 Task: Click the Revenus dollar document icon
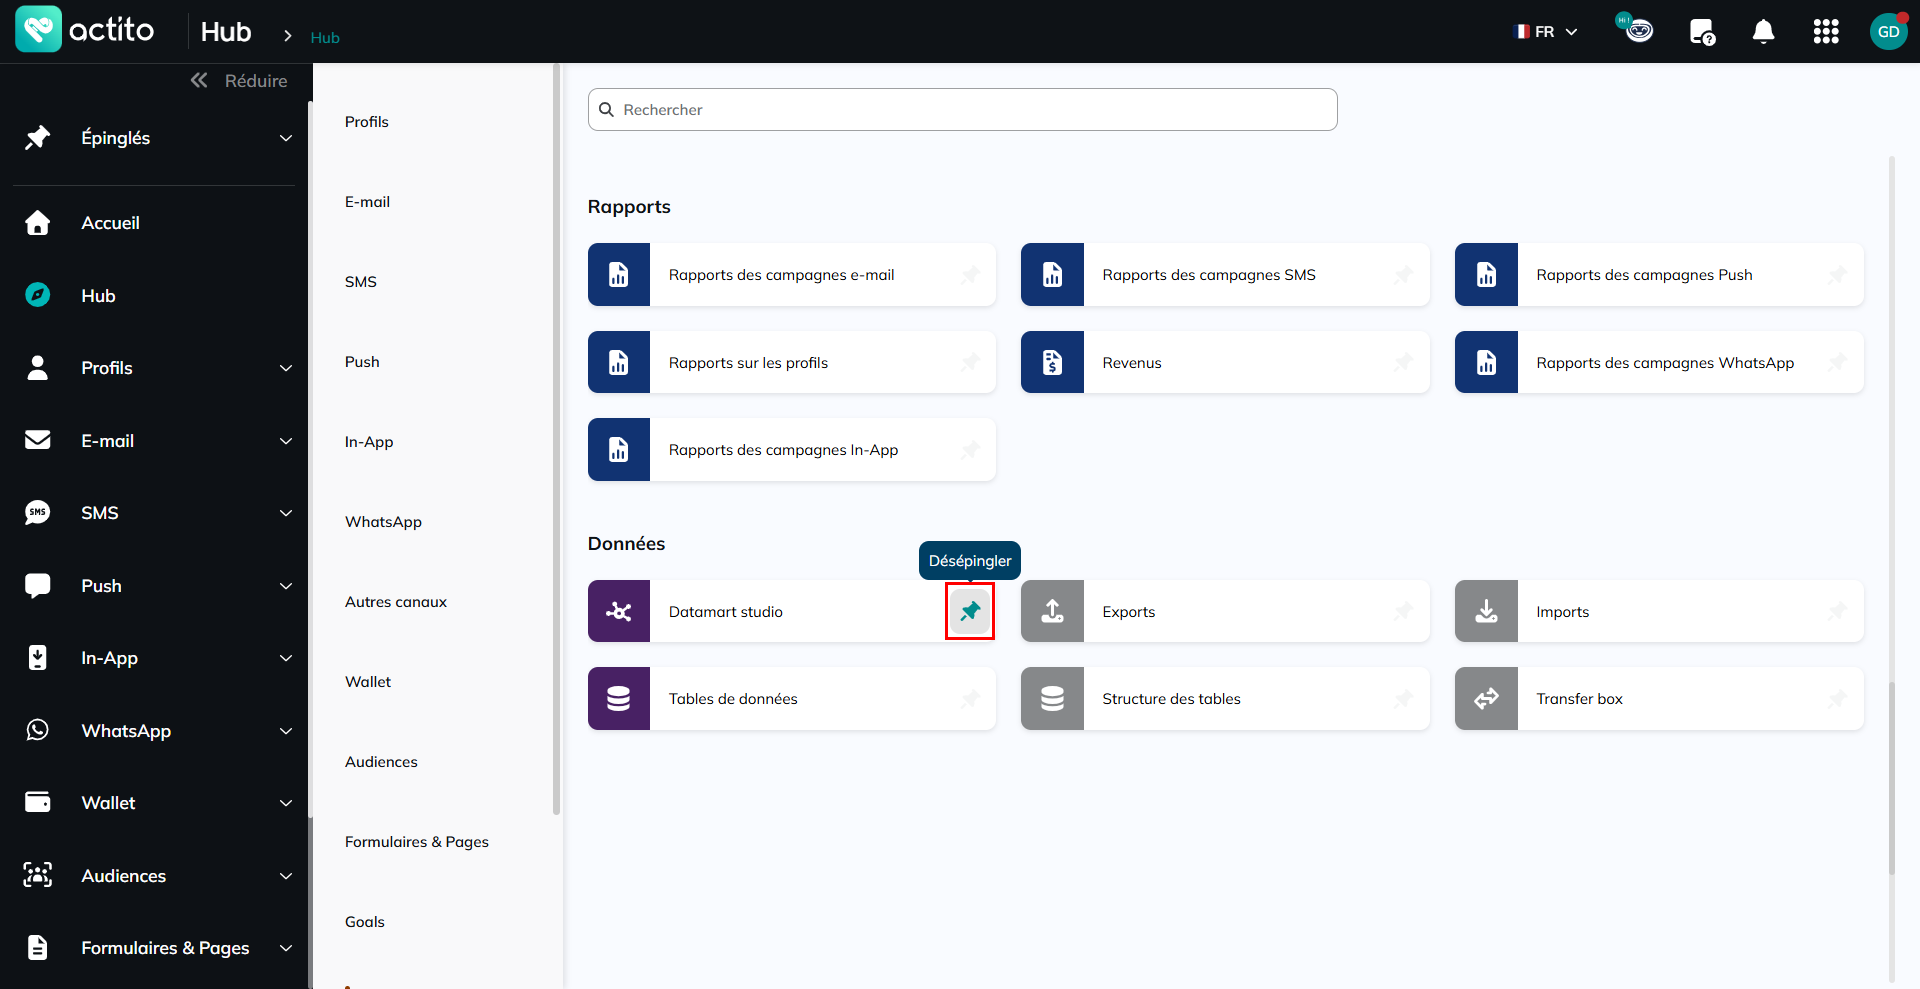pos(1052,362)
